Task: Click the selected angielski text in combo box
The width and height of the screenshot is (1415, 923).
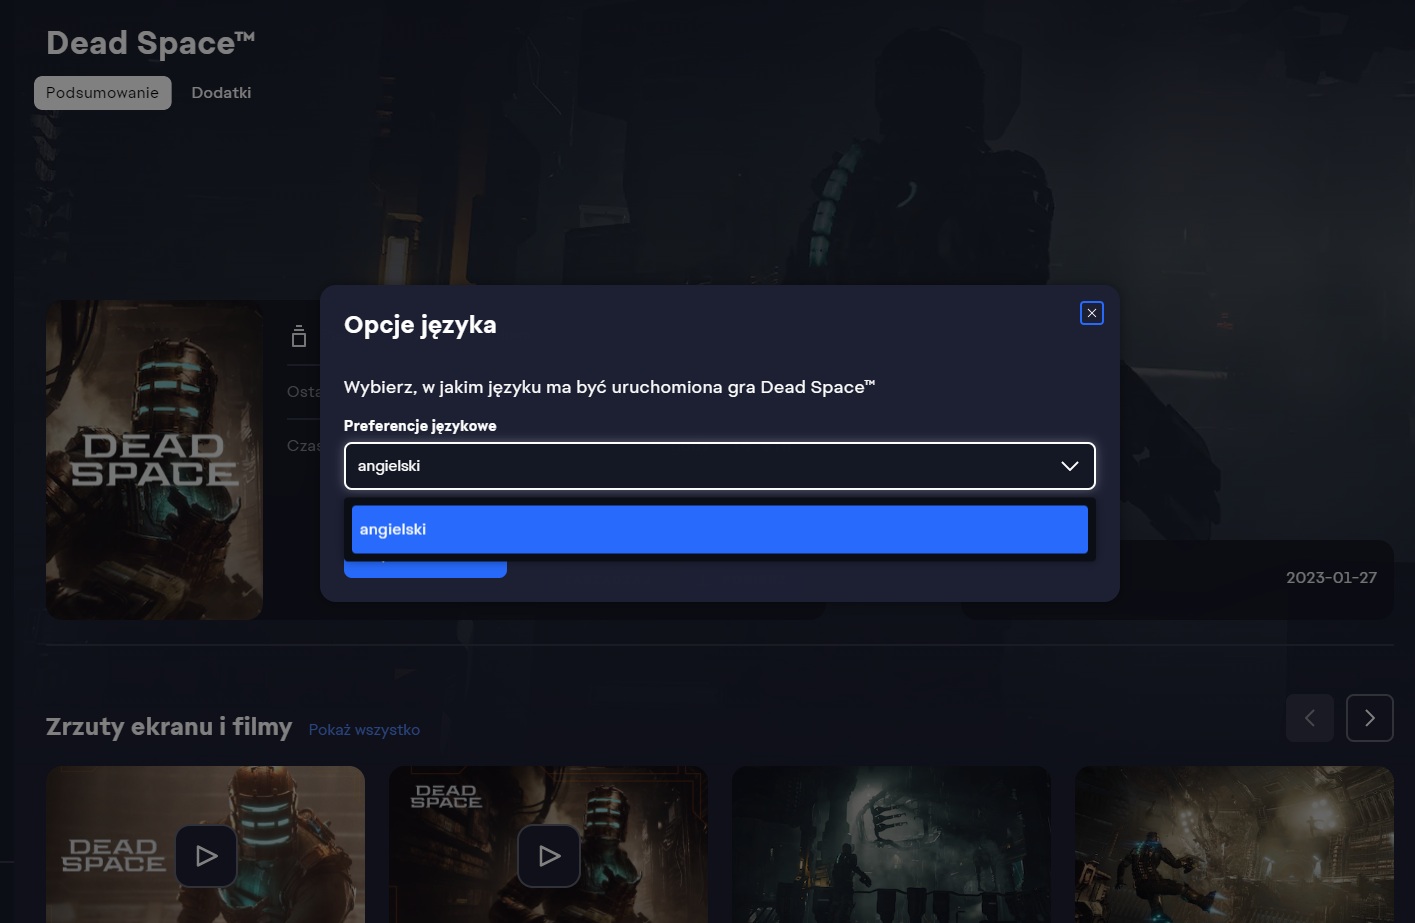Action: pyautogui.click(x=389, y=466)
